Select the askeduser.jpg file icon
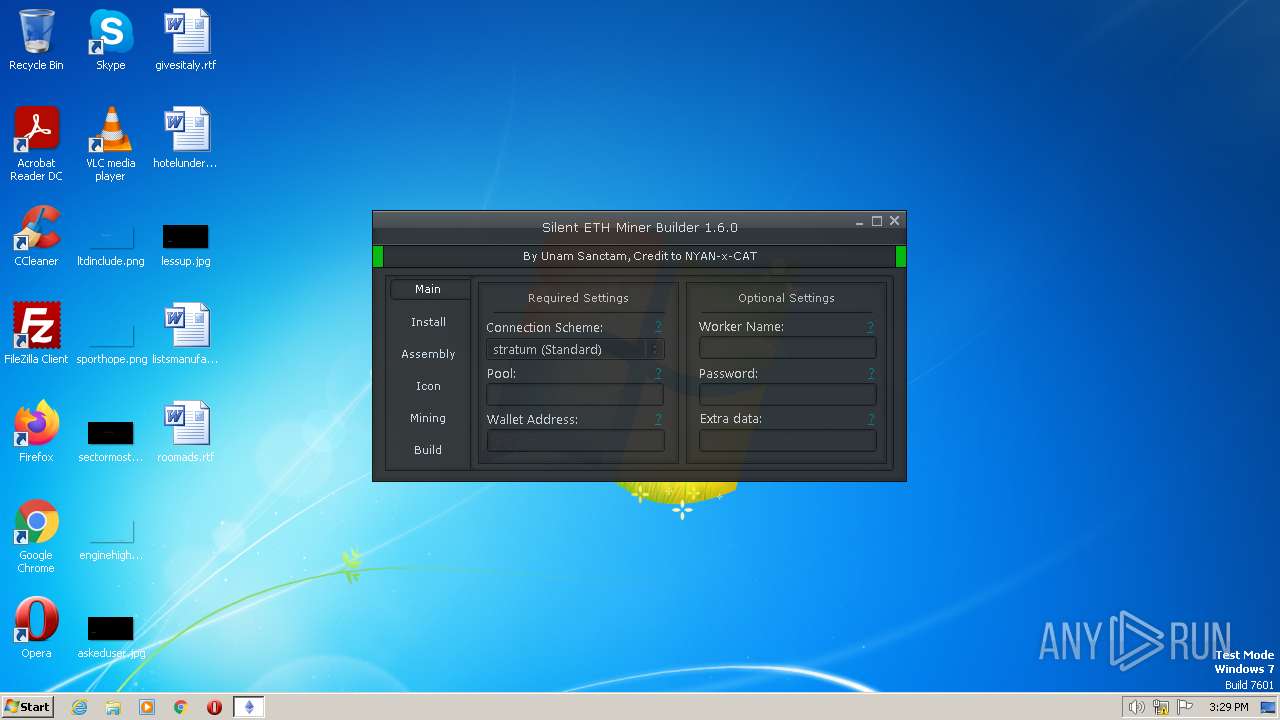This screenshot has height=720, width=1280. 110,636
